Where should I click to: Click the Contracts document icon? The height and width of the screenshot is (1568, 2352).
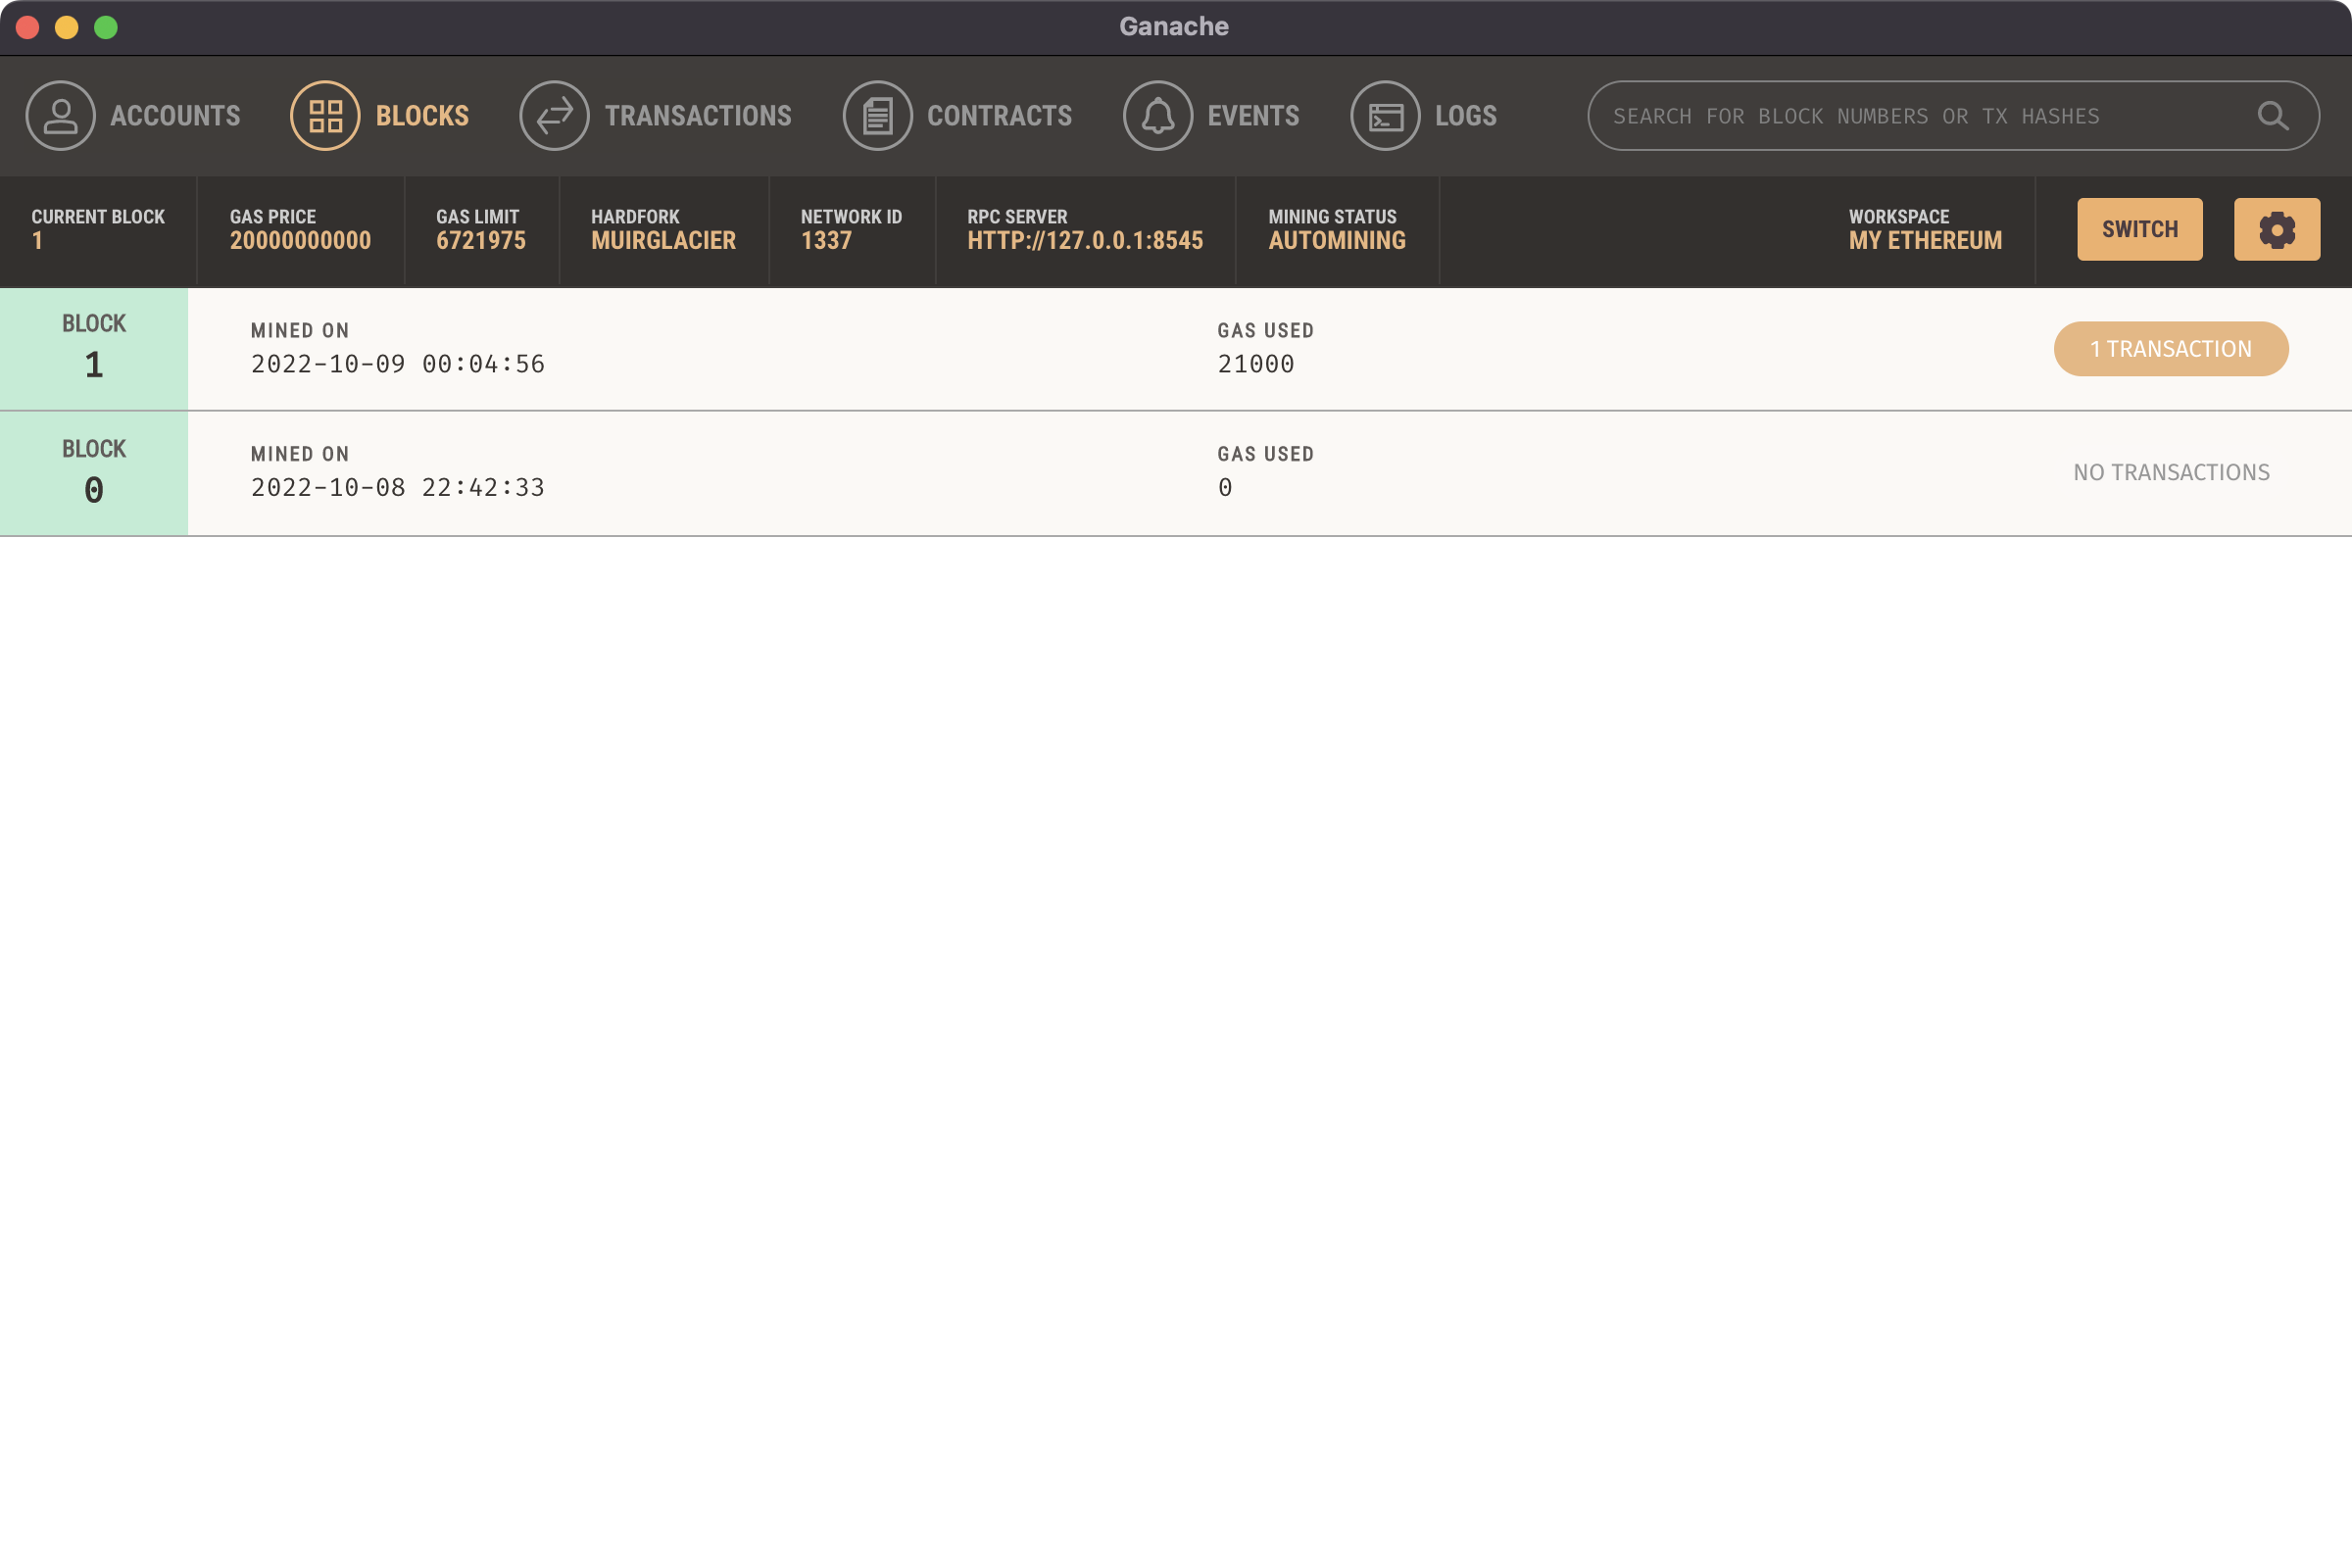[877, 116]
